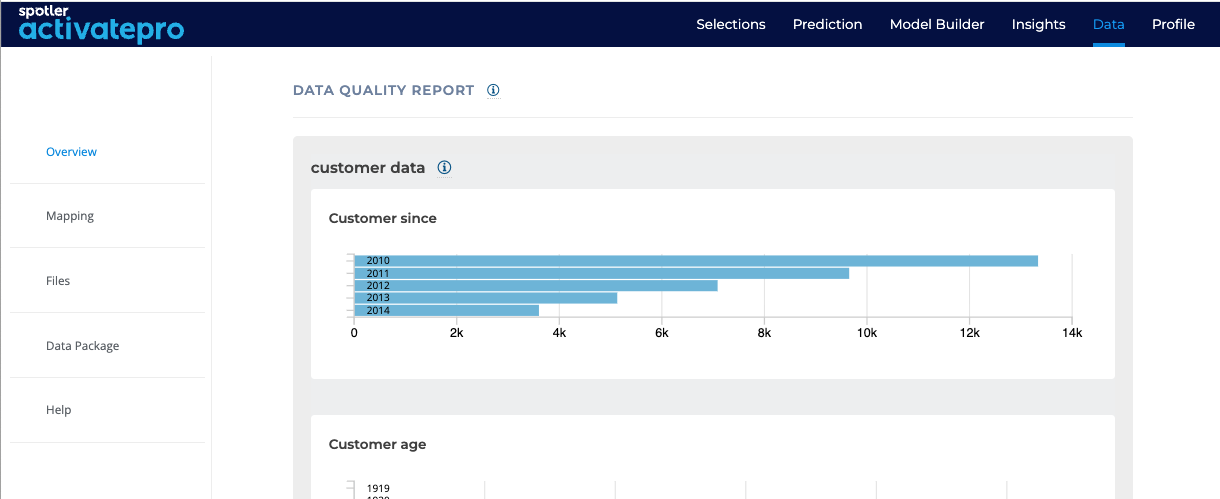
Task: Open Model Builder in top navigation
Action: point(937,24)
